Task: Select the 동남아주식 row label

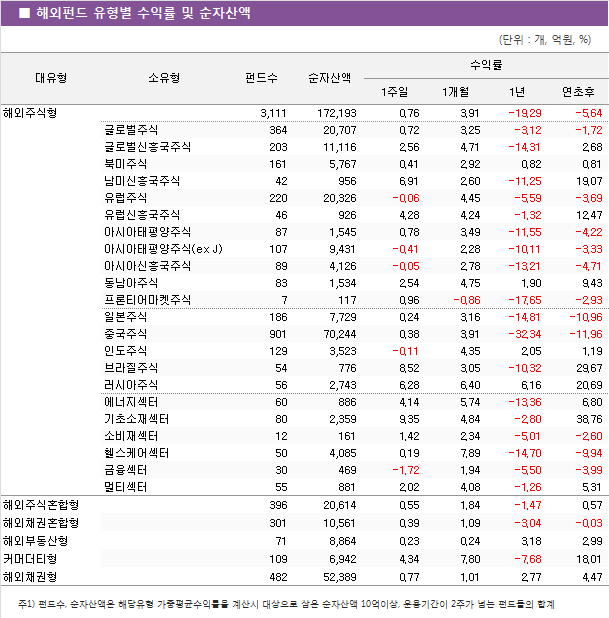Action: pos(131,283)
